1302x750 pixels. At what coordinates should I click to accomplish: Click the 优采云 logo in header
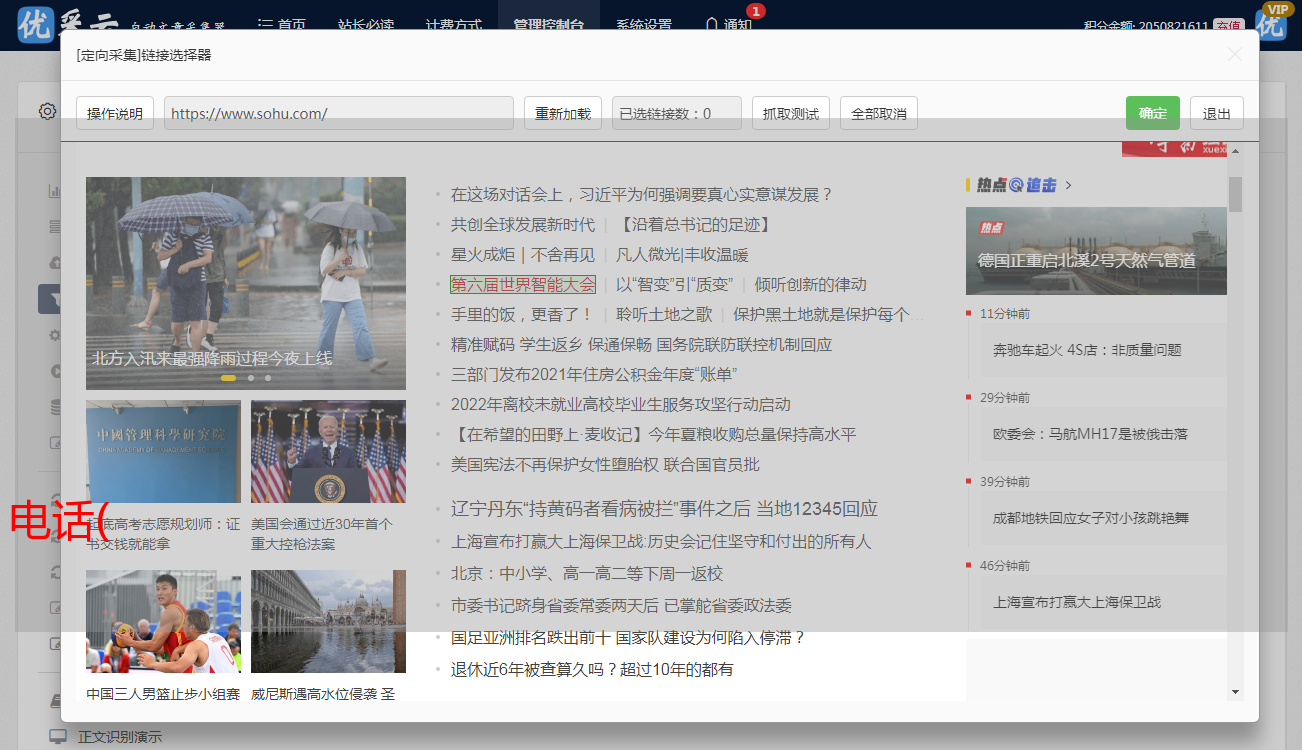(36, 24)
